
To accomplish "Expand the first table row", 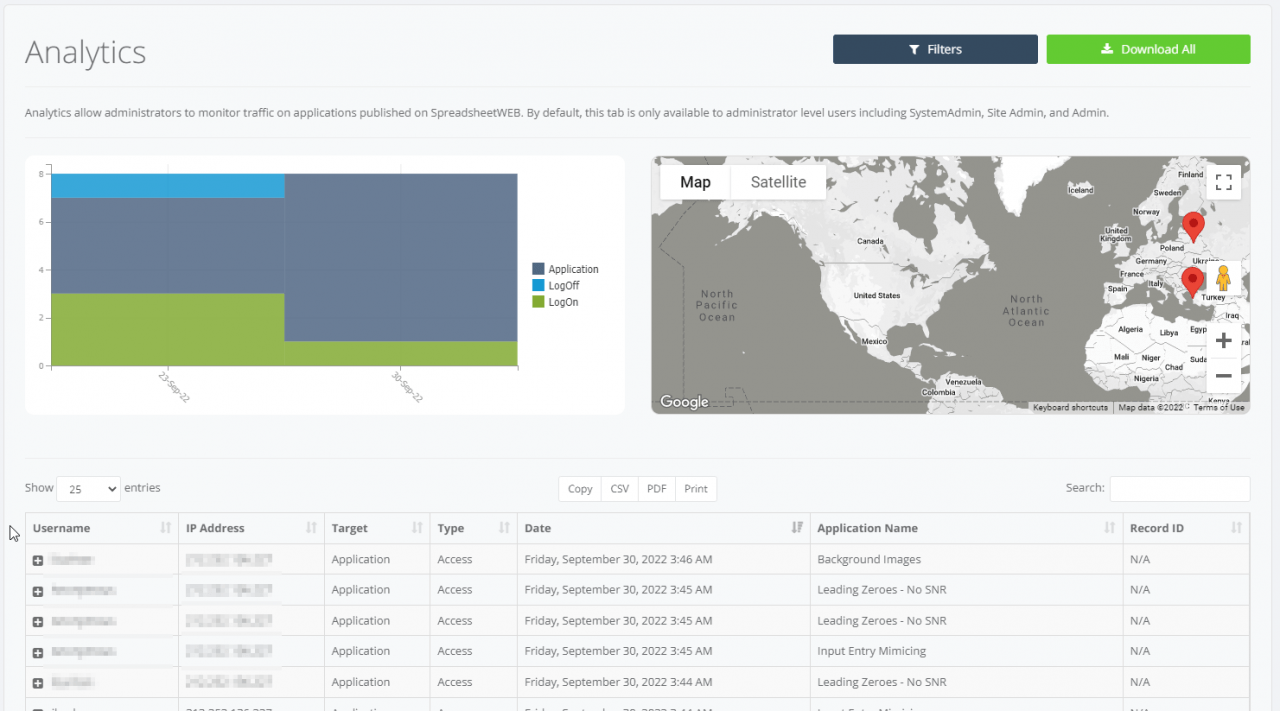I will pos(38,561).
